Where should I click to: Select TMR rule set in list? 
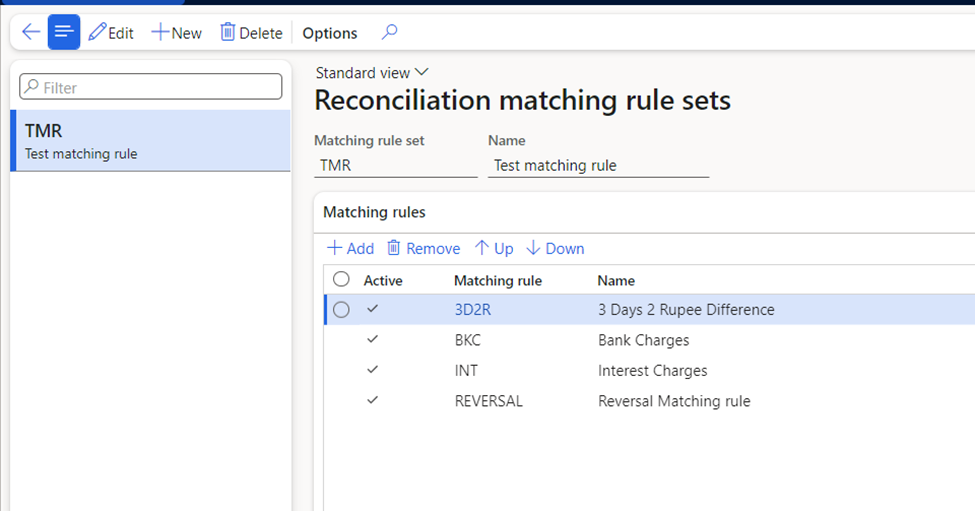pos(151,140)
